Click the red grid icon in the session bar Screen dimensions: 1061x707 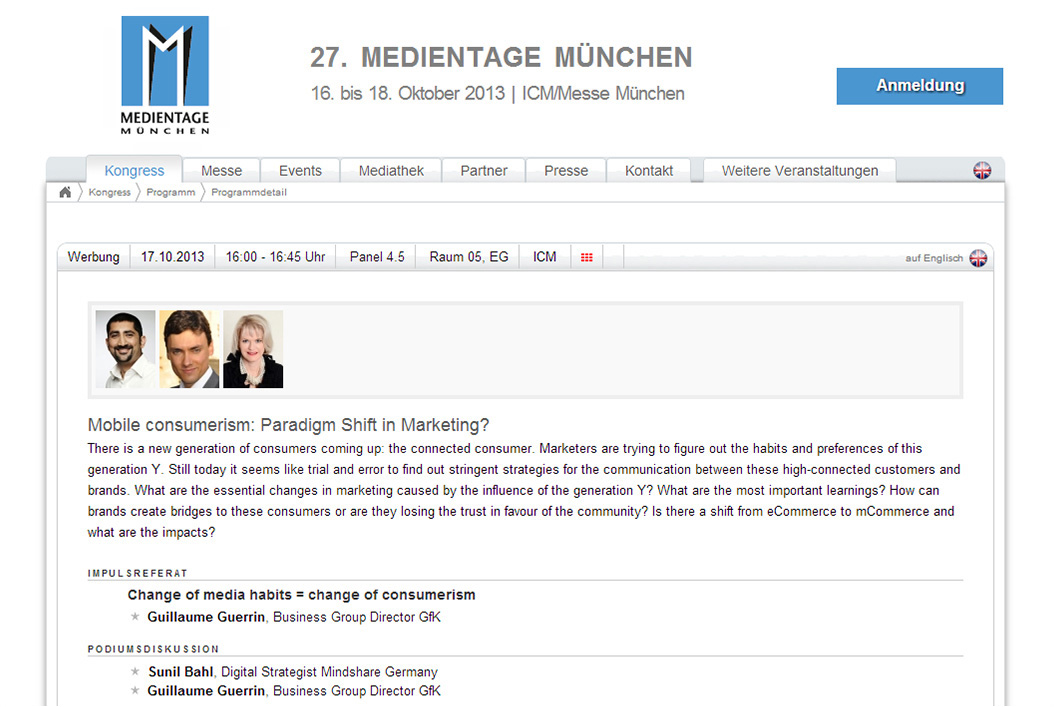coord(586,257)
